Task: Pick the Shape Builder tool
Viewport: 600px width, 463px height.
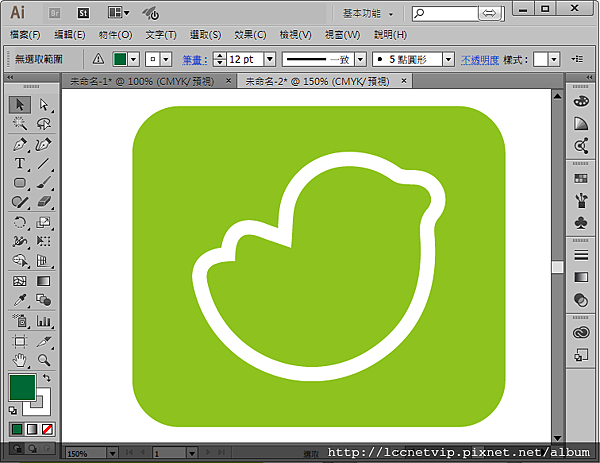Action: (20, 261)
